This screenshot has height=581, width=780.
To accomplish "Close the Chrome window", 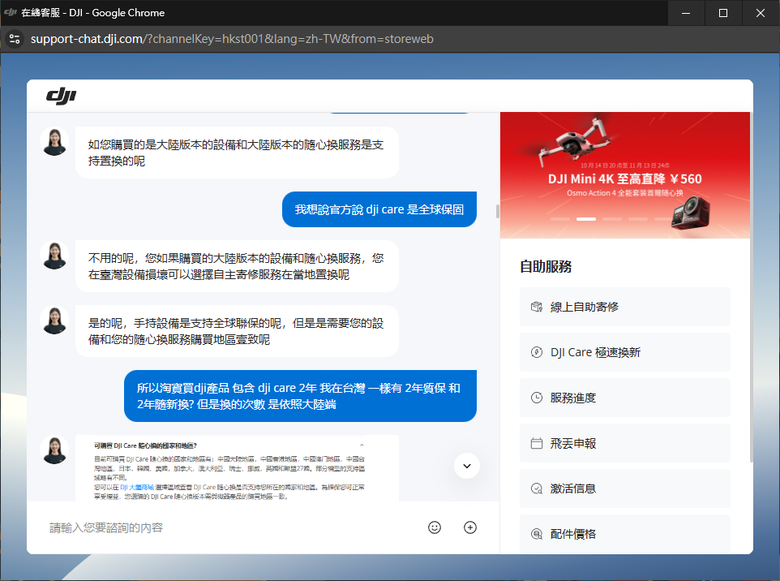I will [x=761, y=13].
